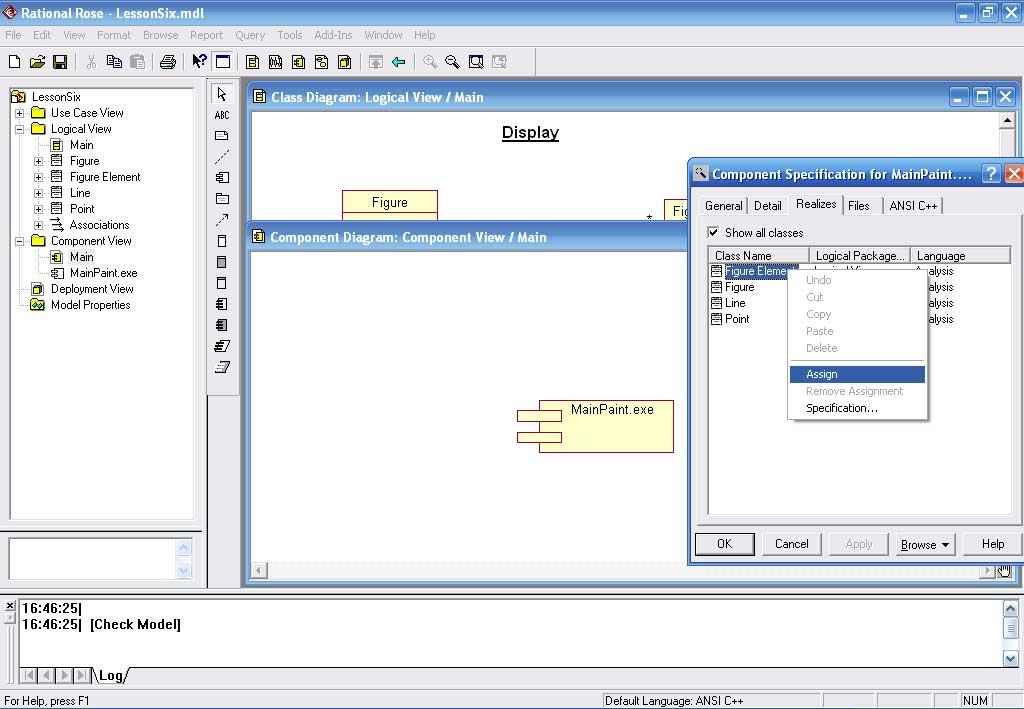Screen dimensions: 1024x709
Task: Toggle the Show all classes checkbox
Action: point(713,232)
